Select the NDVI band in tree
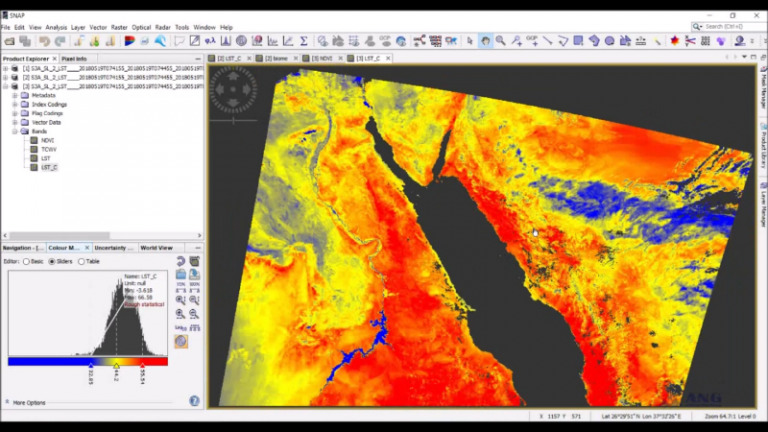 pyautogui.click(x=47, y=140)
